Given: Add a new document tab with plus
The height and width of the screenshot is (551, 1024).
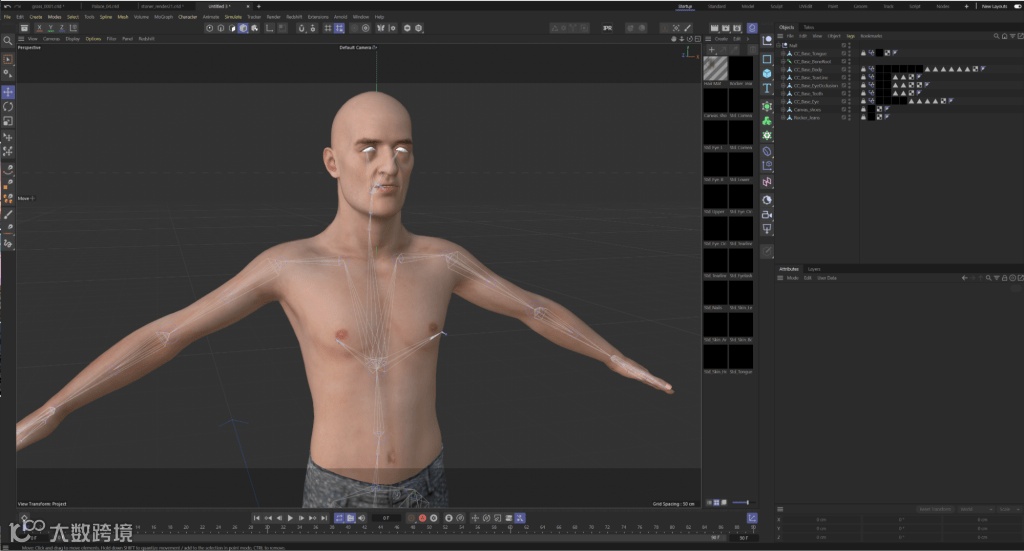Looking at the screenshot, I should pos(259,7).
